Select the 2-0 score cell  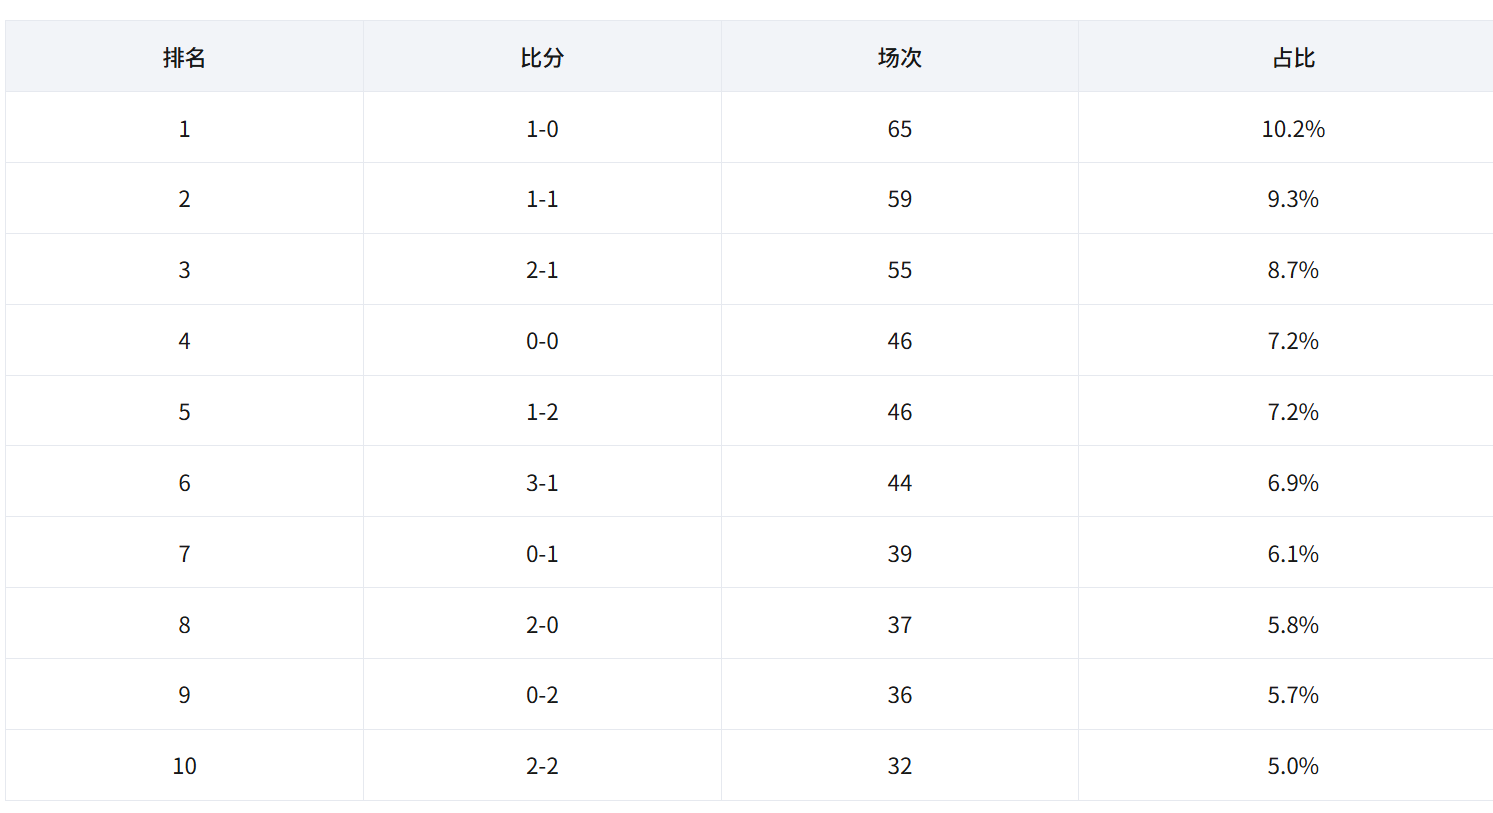[542, 625]
